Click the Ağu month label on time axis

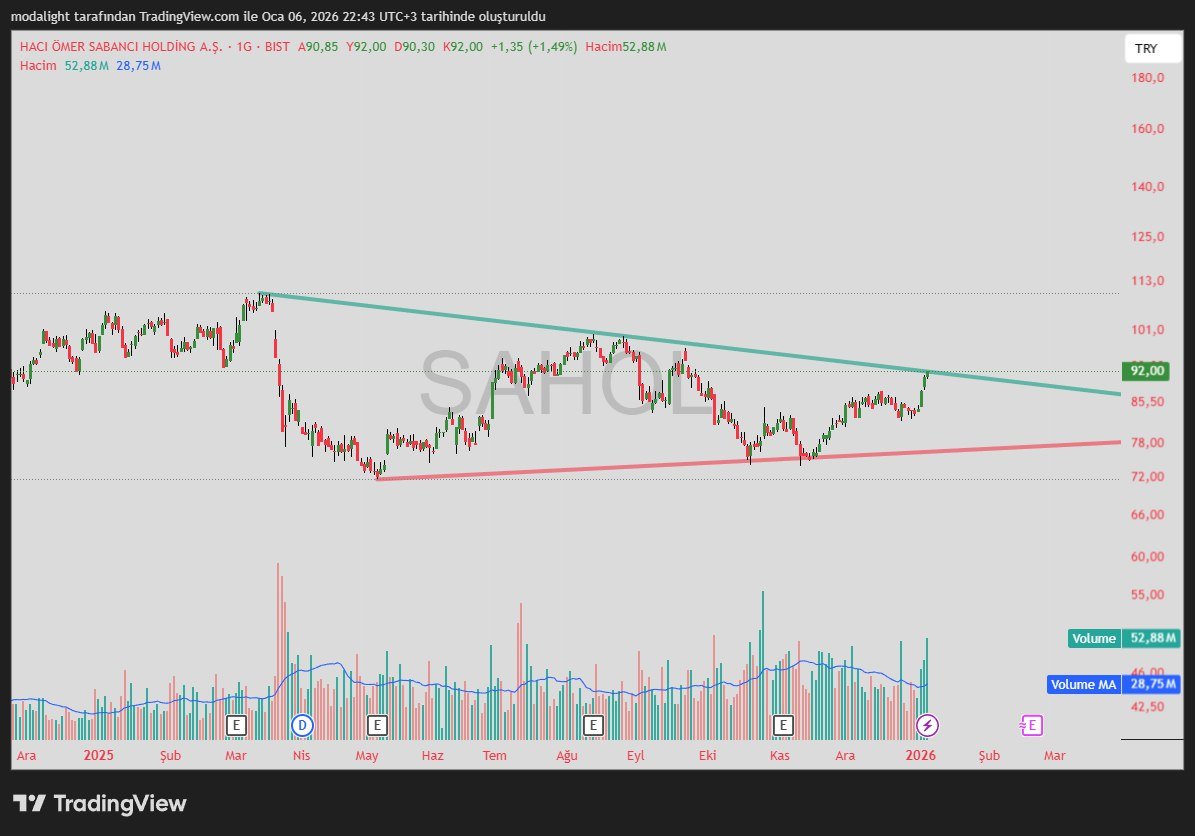tap(567, 755)
